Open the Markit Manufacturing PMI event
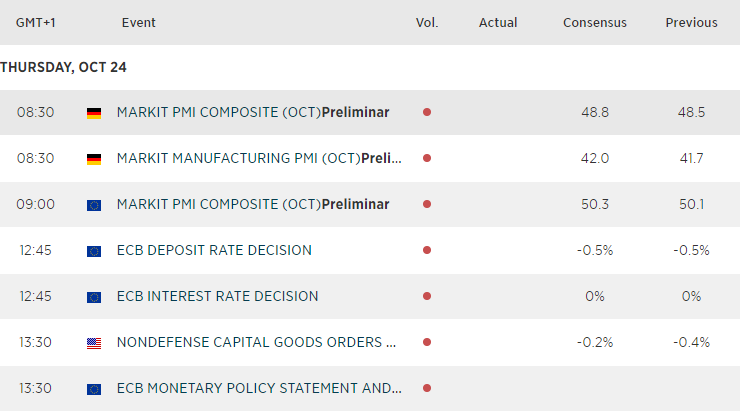Viewport: 740px width, 411px height. click(259, 159)
